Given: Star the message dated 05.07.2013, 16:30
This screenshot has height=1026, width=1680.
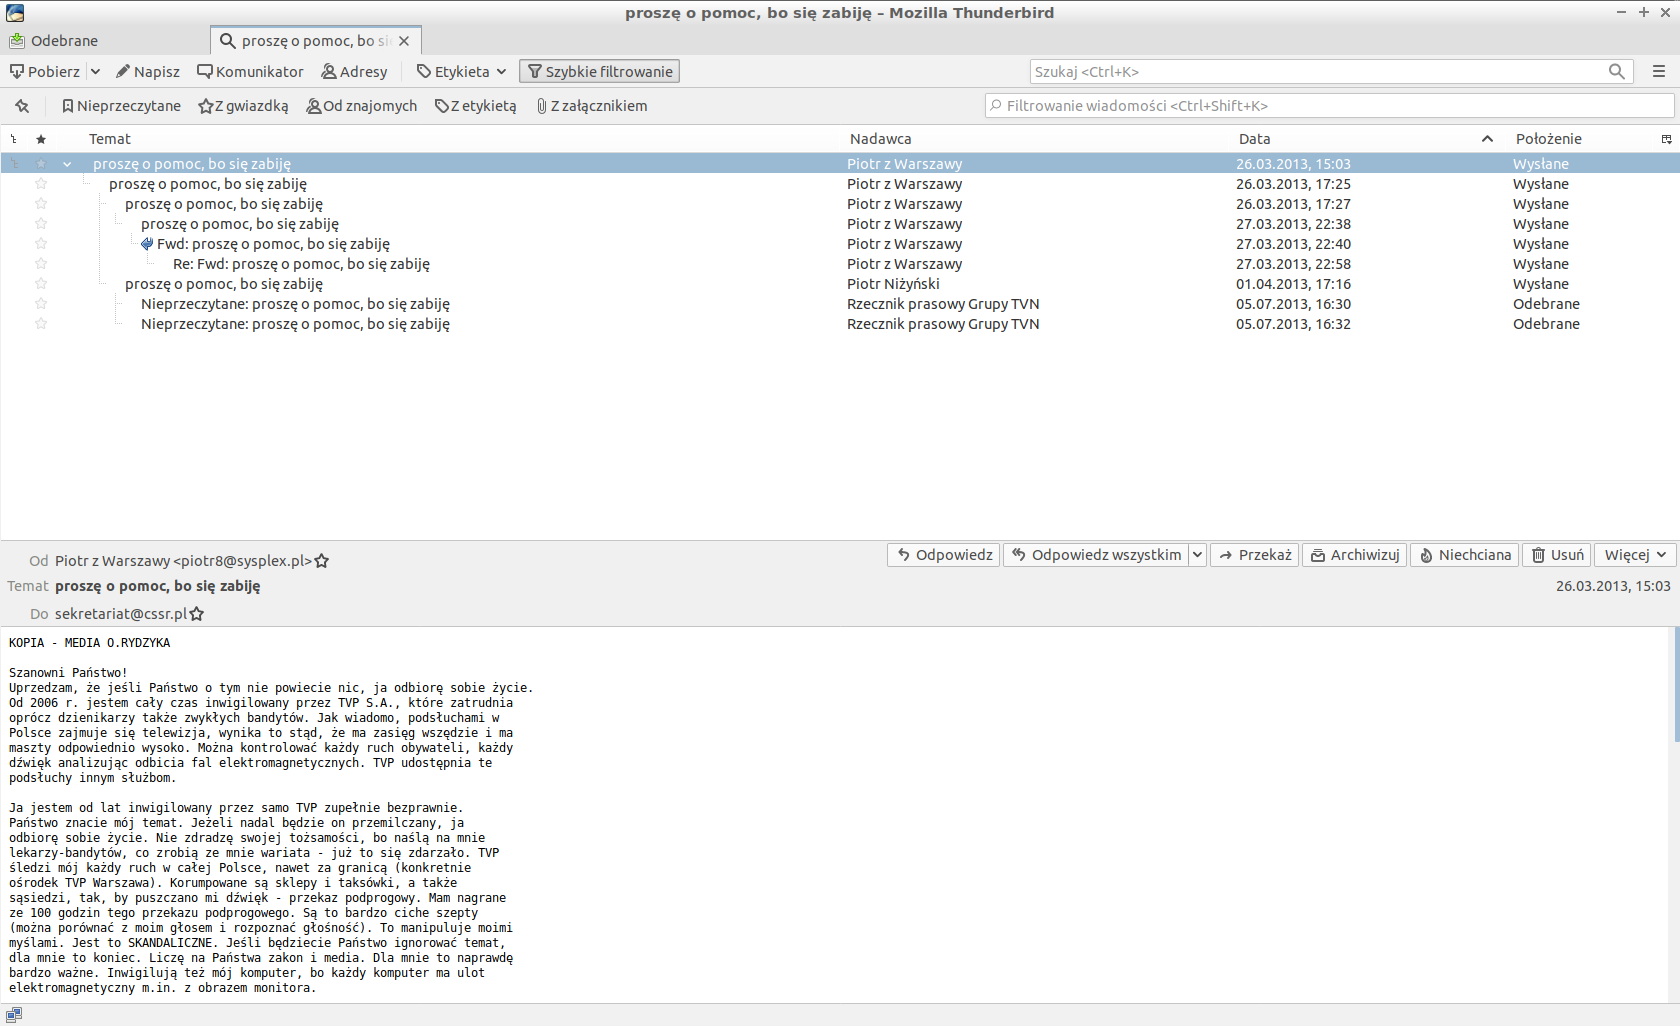Looking at the screenshot, I should [41, 304].
